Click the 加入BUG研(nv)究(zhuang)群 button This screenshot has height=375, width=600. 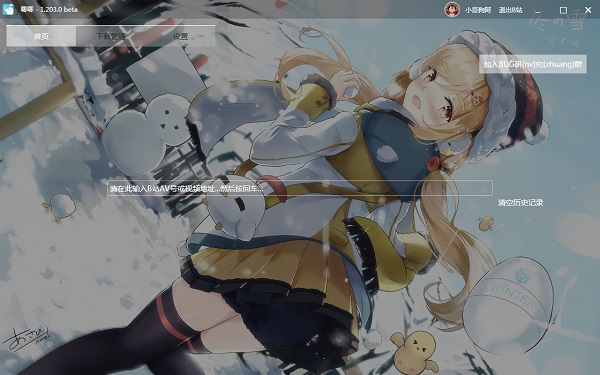(x=533, y=64)
